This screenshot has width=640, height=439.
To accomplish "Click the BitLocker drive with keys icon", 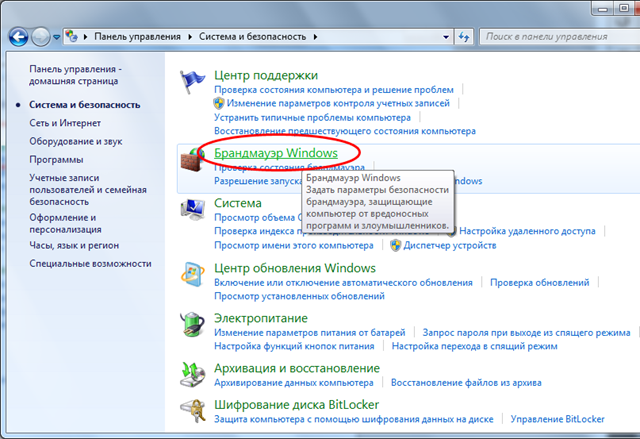I will coord(193,411).
